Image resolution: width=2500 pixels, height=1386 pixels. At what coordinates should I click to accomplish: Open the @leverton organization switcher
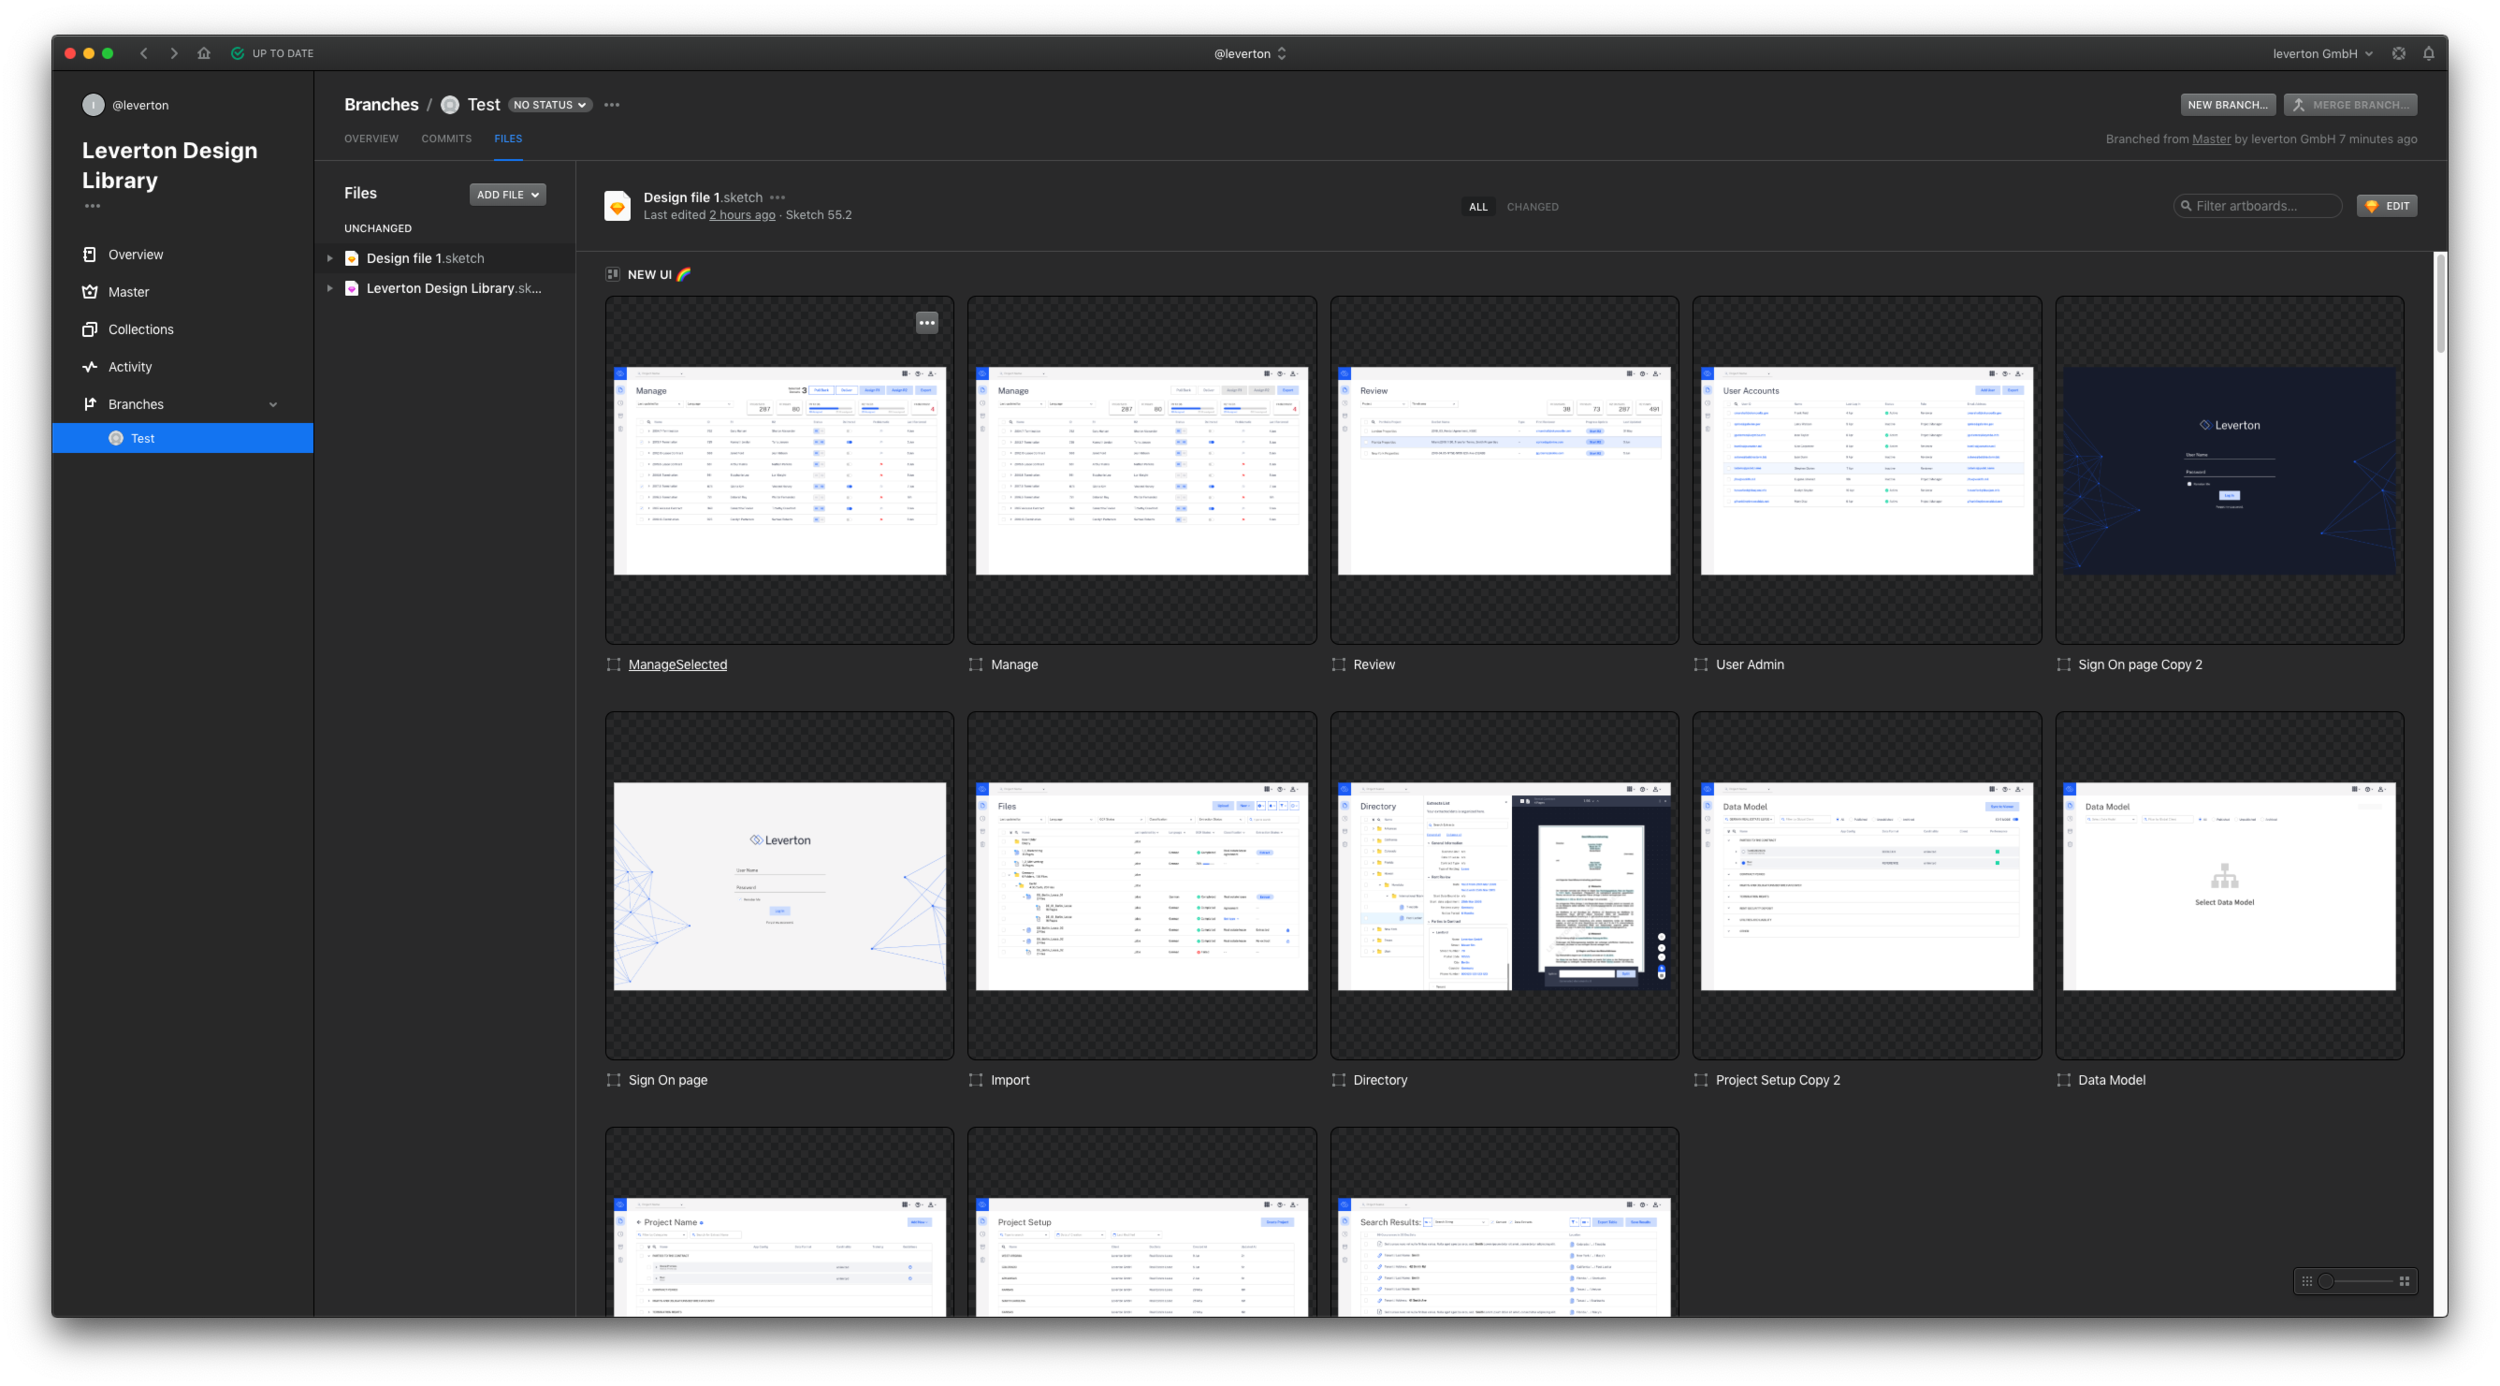1250,53
